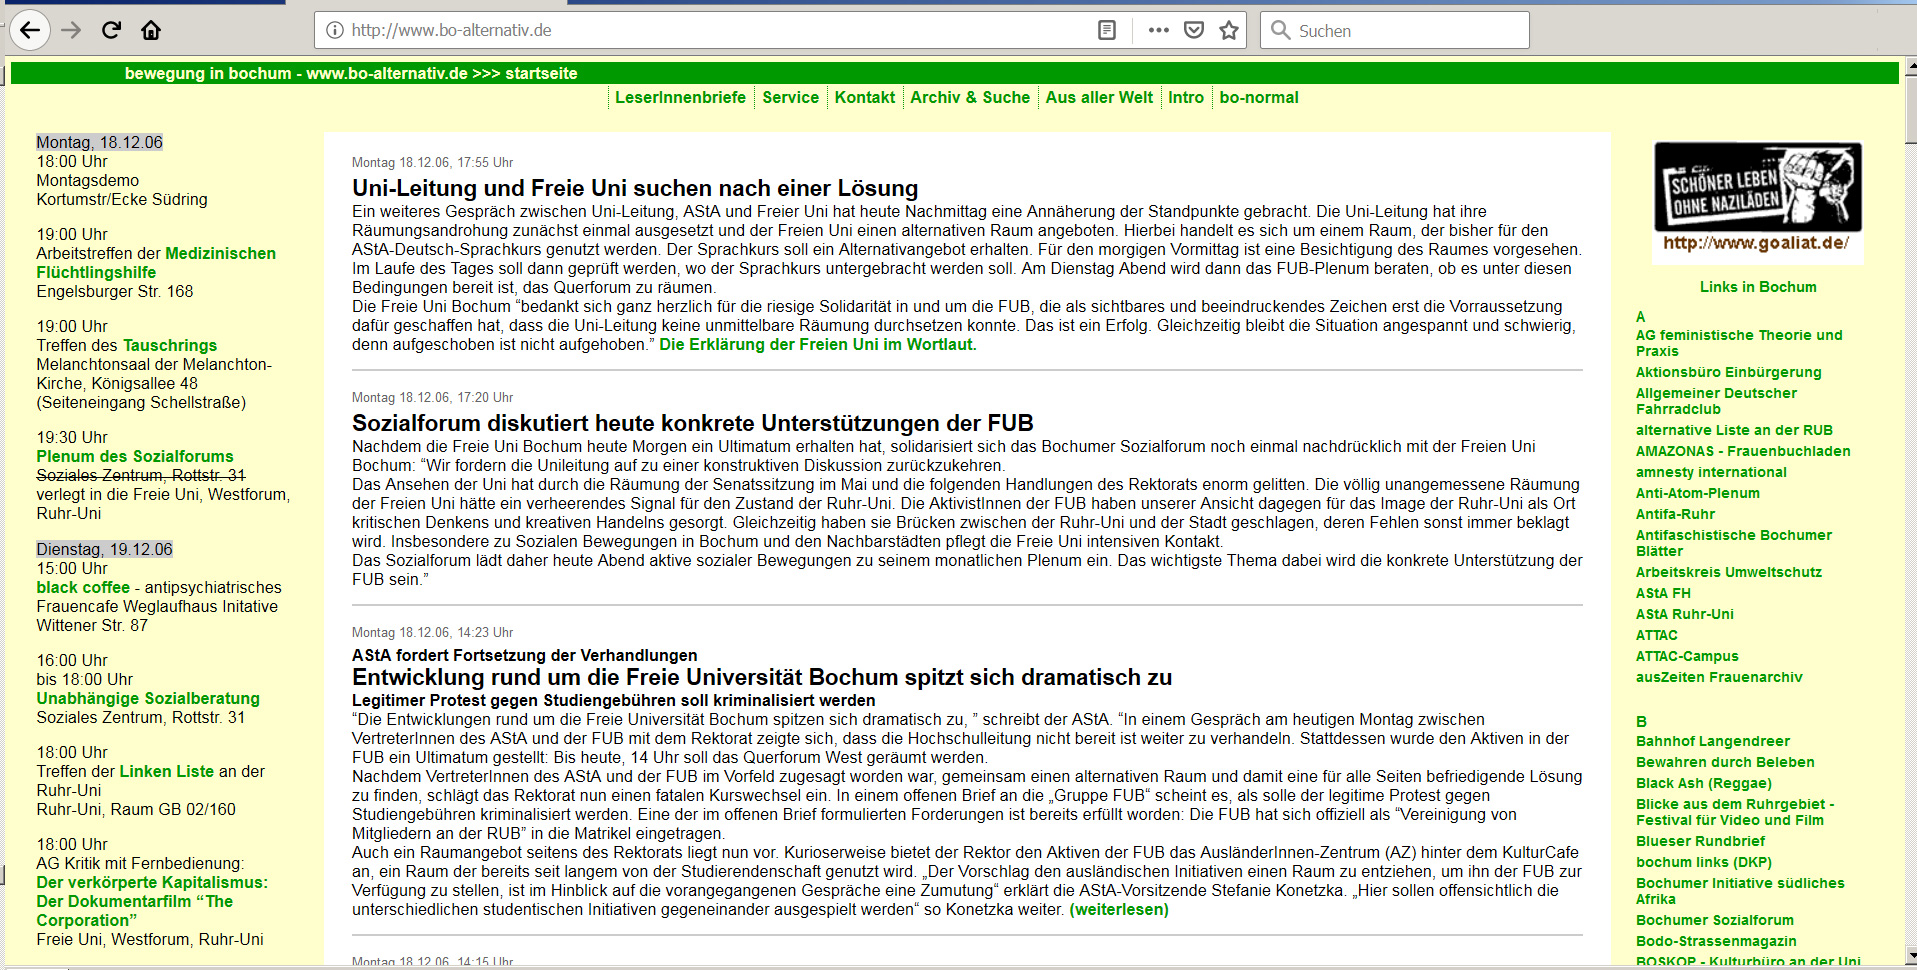Open Allgemeiner Deutscher Fahrradclub link

pos(1716,401)
